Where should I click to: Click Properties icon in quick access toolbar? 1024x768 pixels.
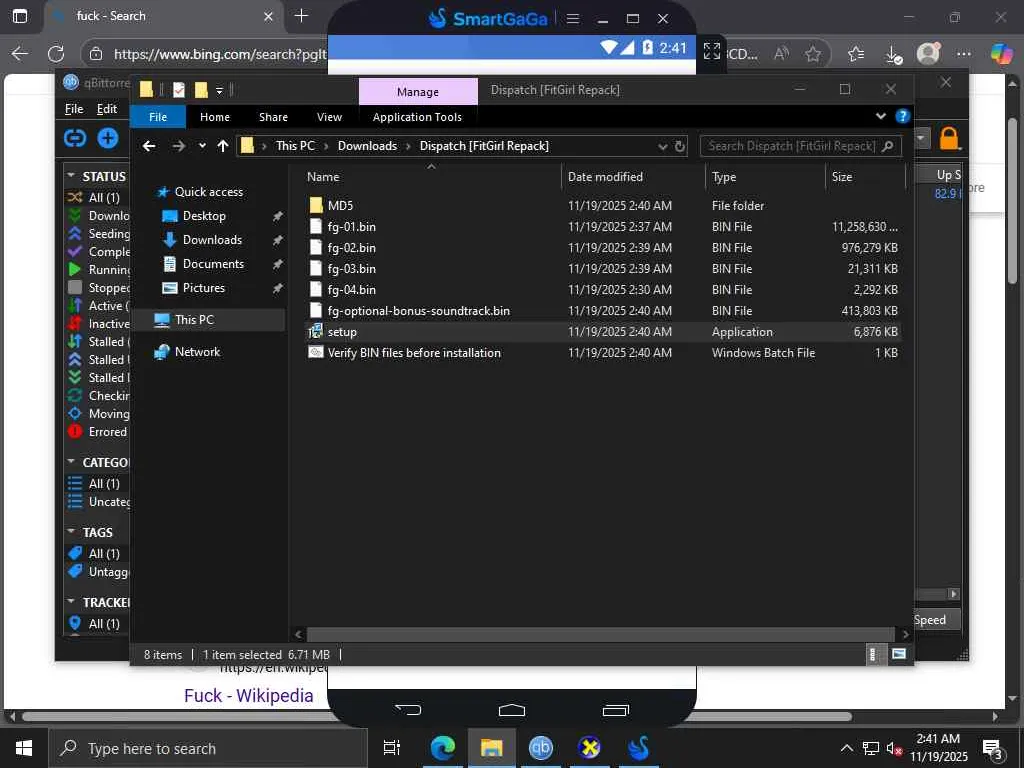178,89
